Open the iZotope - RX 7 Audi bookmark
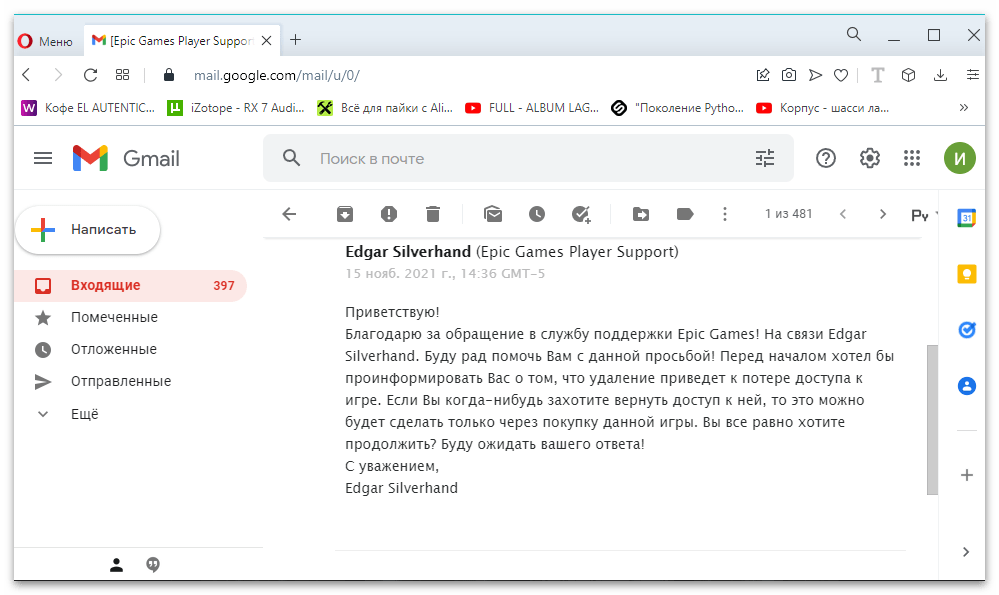The height and width of the screenshot is (595, 999). [x=236, y=108]
